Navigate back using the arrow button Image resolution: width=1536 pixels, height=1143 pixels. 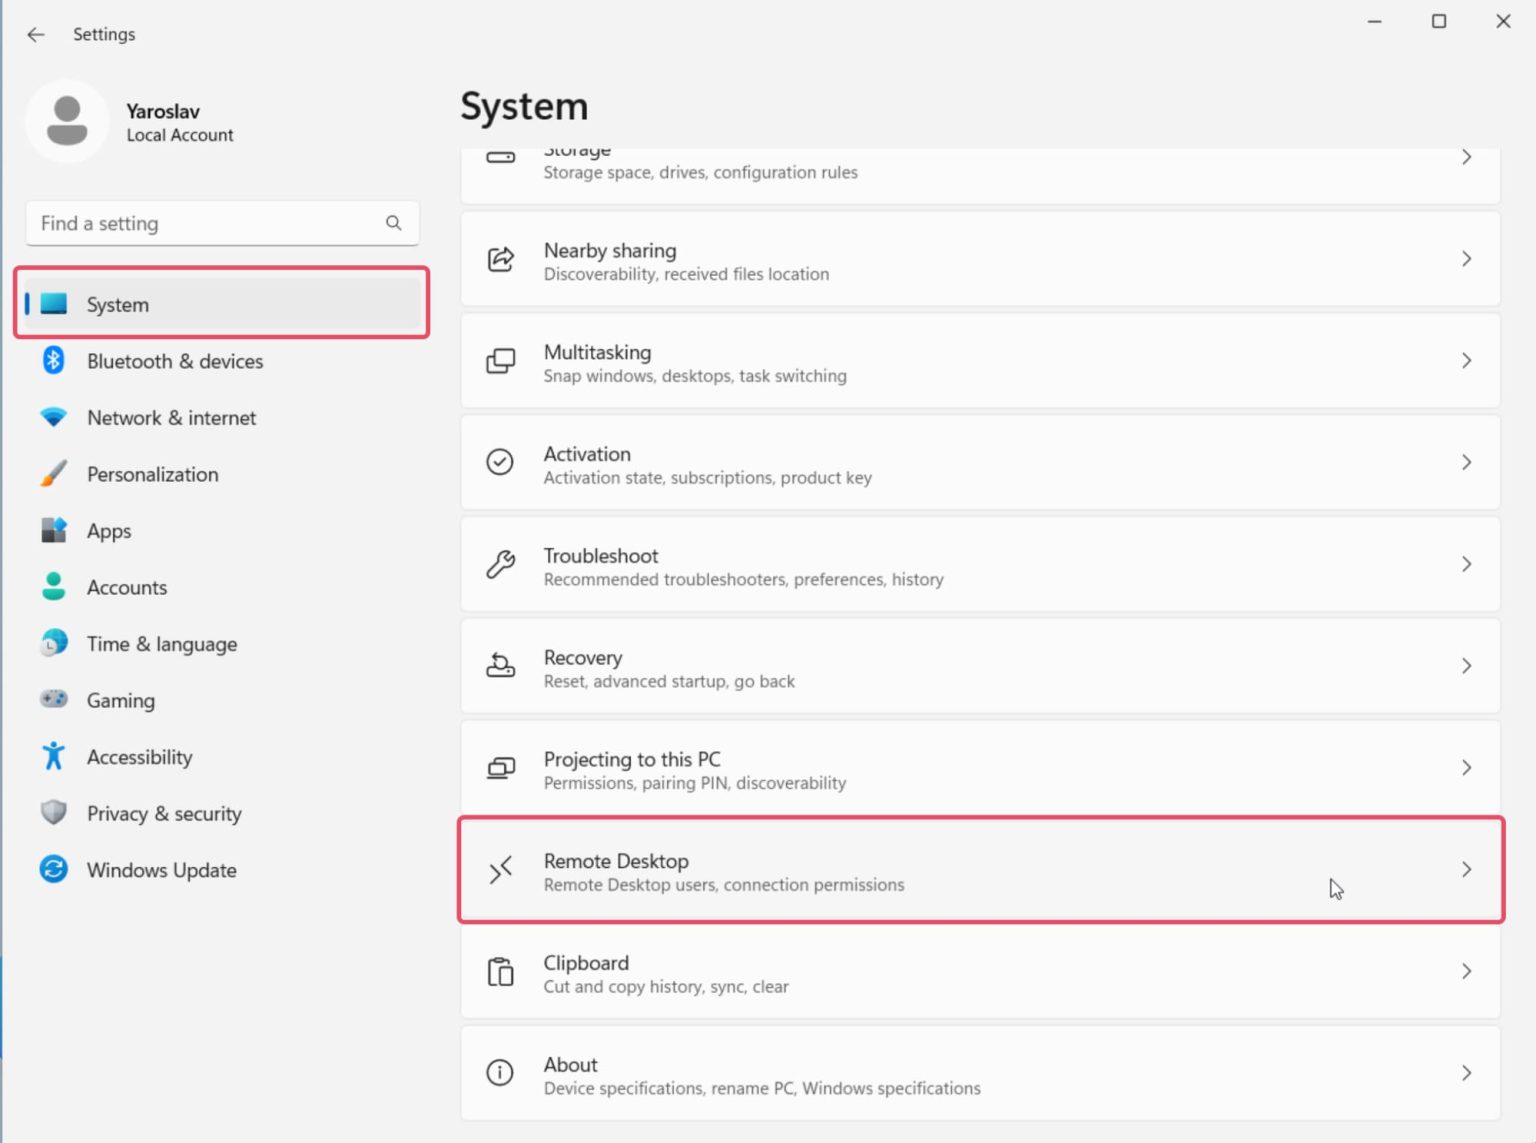(36, 34)
